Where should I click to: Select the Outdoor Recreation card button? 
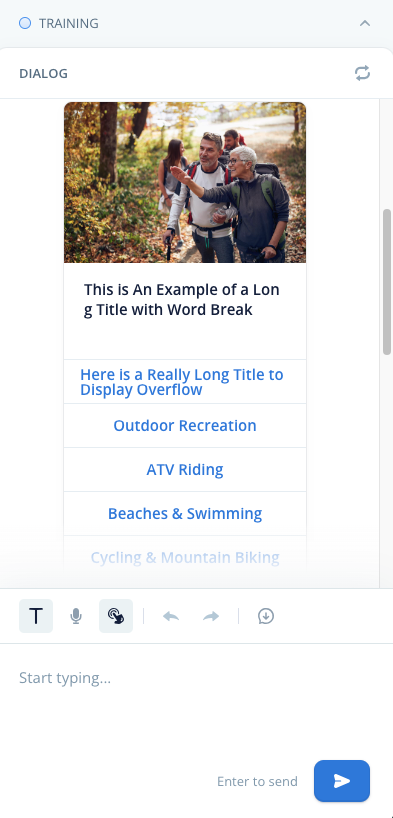(x=185, y=426)
